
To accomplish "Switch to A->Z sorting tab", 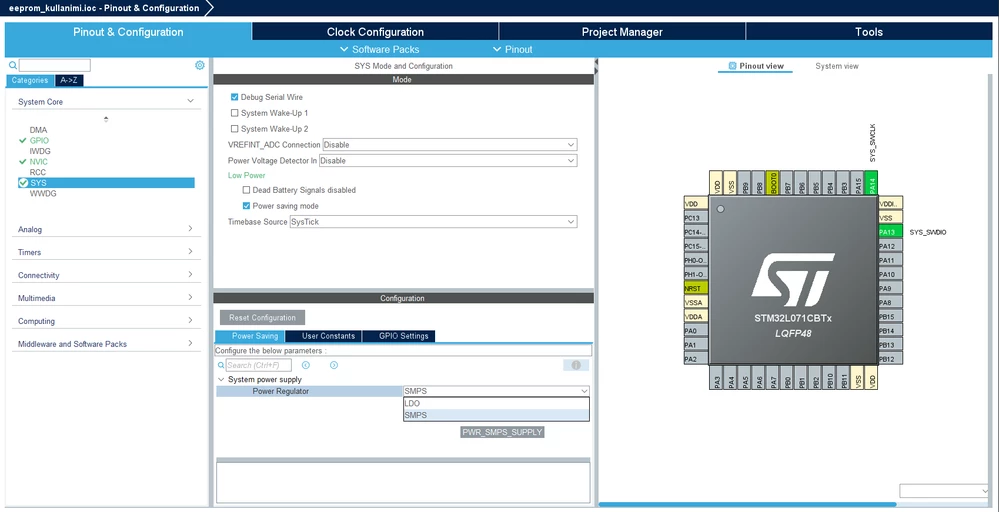I will (x=69, y=80).
